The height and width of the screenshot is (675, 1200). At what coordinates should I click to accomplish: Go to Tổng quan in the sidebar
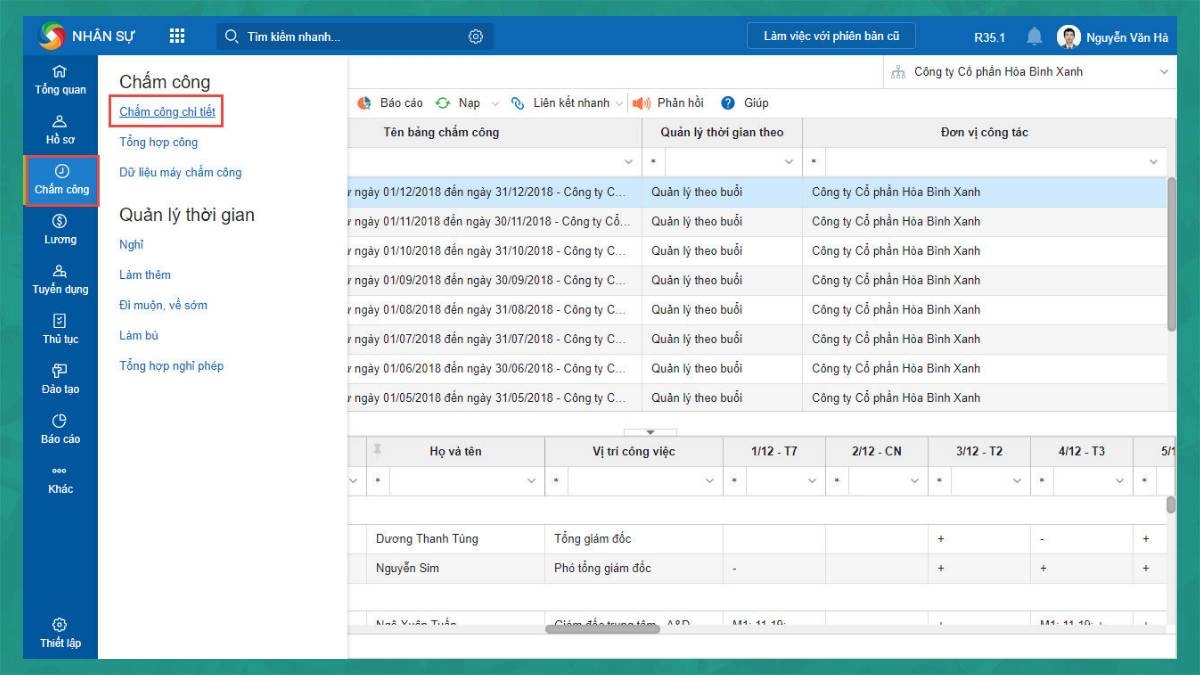pyautogui.click(x=60, y=80)
